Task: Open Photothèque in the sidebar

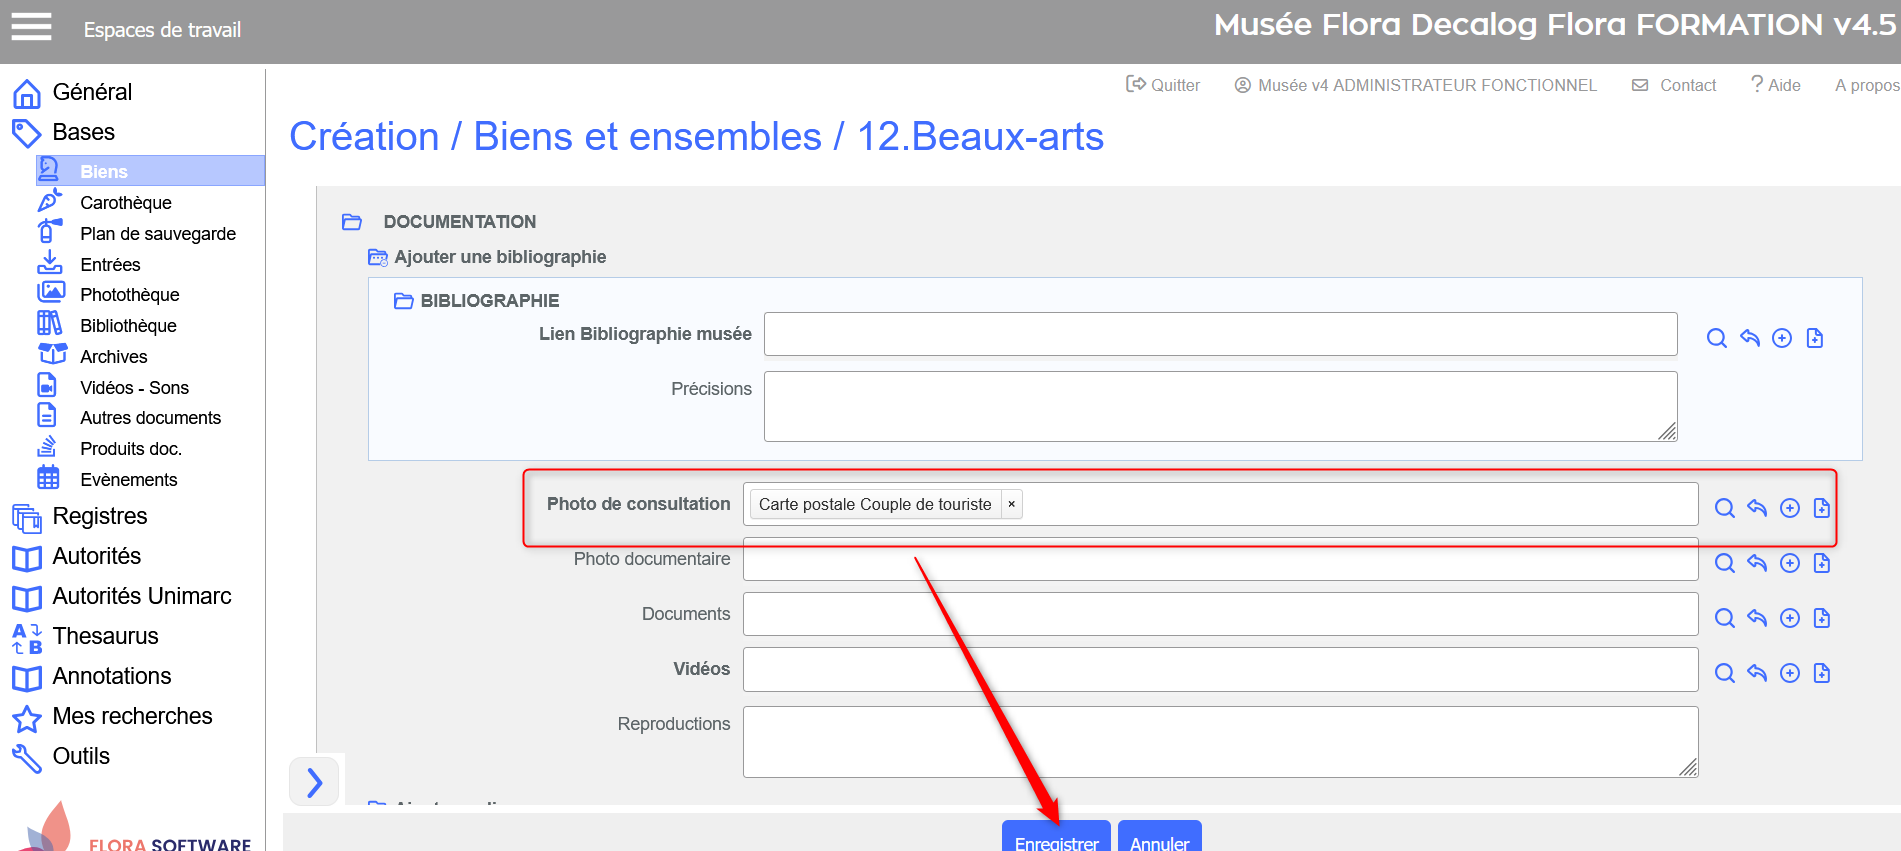Action: pos(129,295)
